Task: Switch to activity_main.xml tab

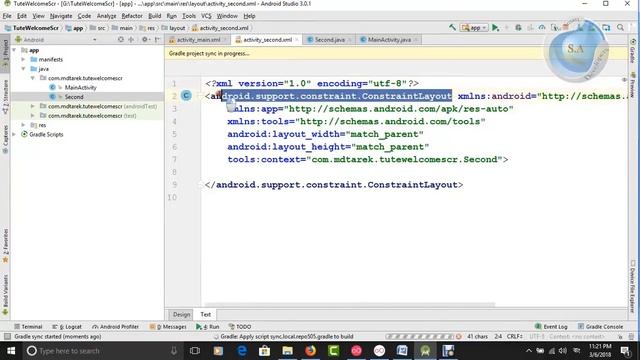Action: [198, 40]
